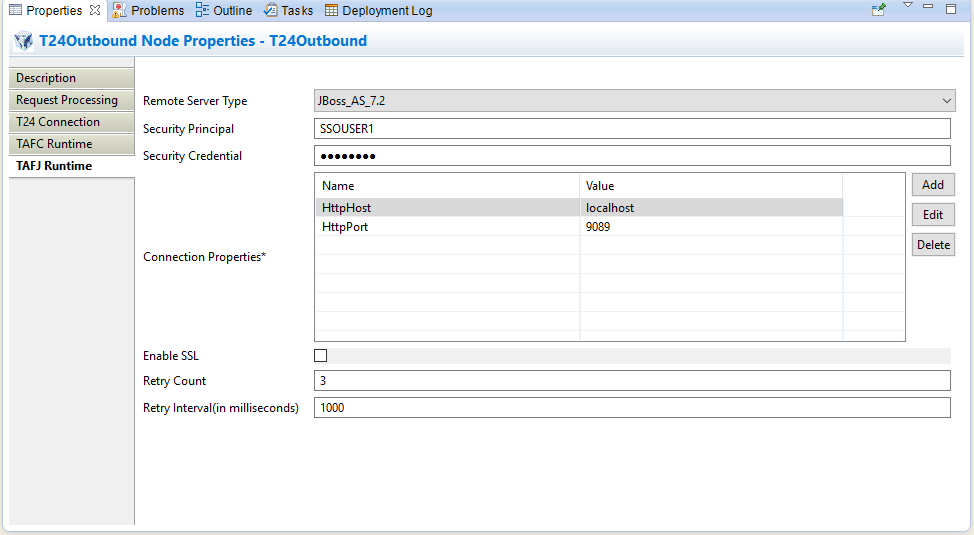Viewport: 974px width, 535px height.
Task: Click into the Security Principal field
Action: pyautogui.click(x=631, y=129)
